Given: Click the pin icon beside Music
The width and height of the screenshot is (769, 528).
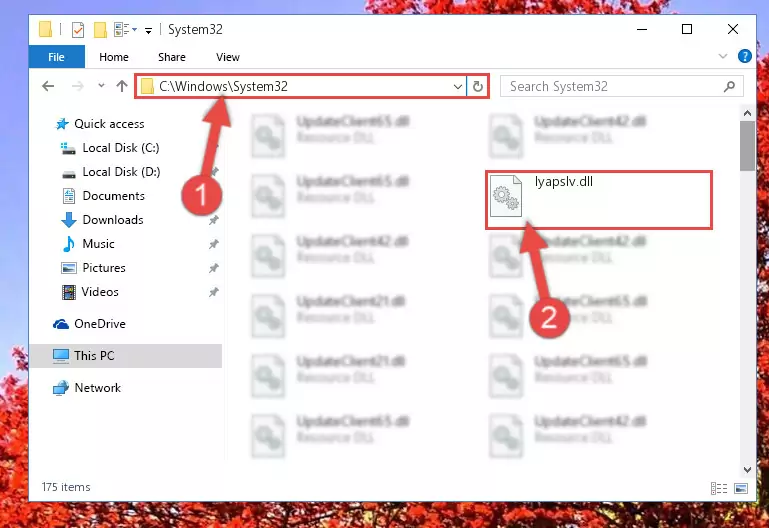Looking at the screenshot, I should point(213,244).
